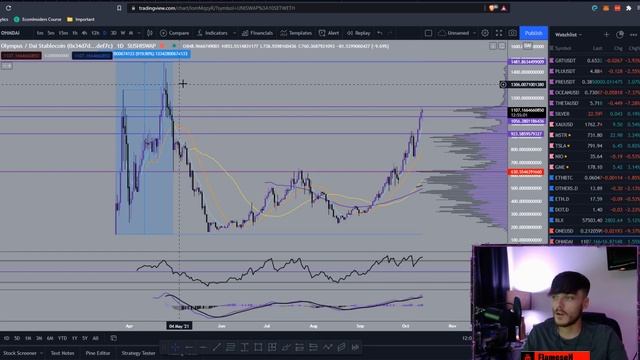Open the Strategy Tester tab

[x=138, y=353]
